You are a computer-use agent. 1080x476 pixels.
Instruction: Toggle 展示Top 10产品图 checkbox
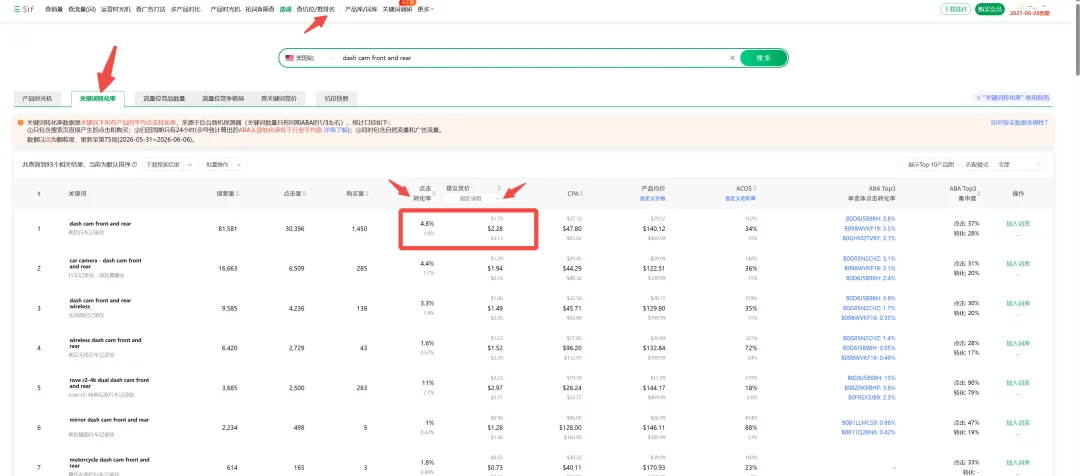point(902,165)
